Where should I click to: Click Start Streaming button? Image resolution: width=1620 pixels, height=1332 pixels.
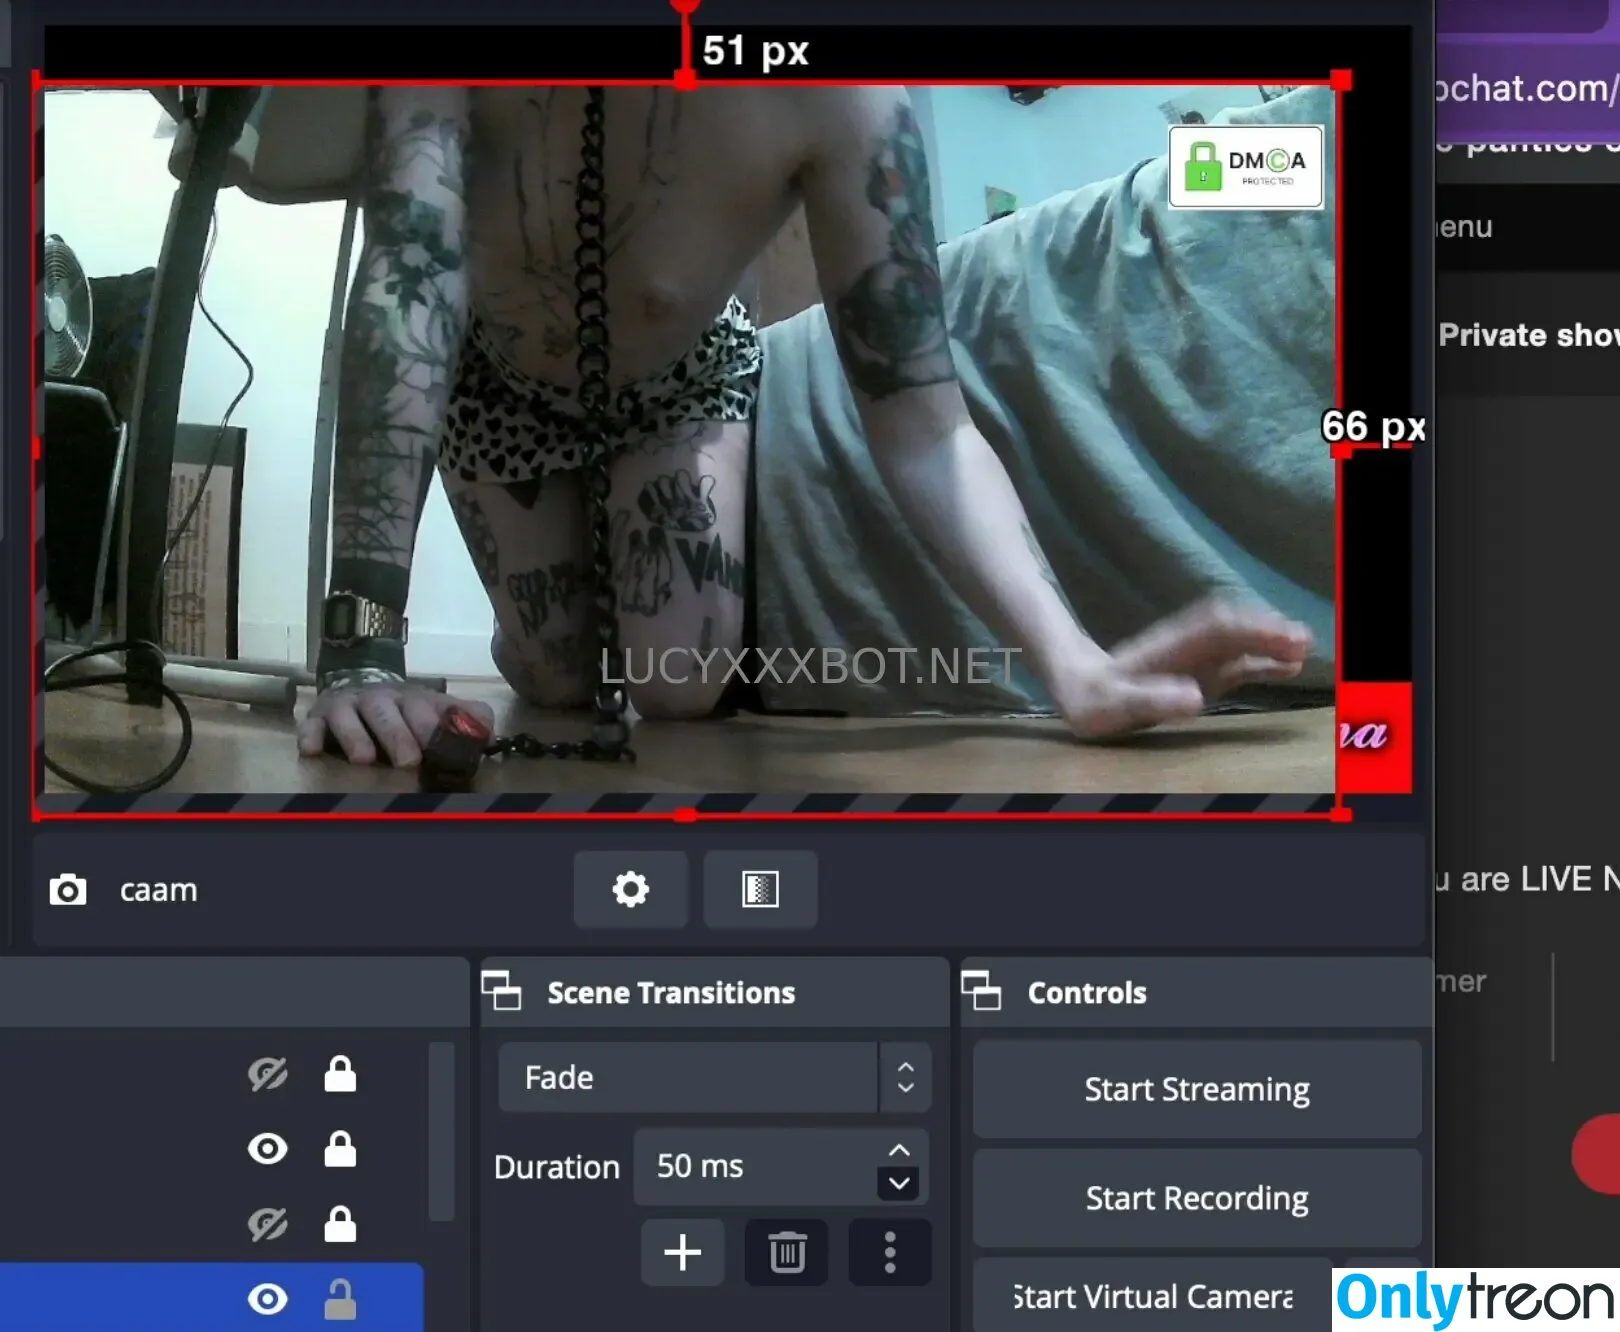click(x=1197, y=1089)
